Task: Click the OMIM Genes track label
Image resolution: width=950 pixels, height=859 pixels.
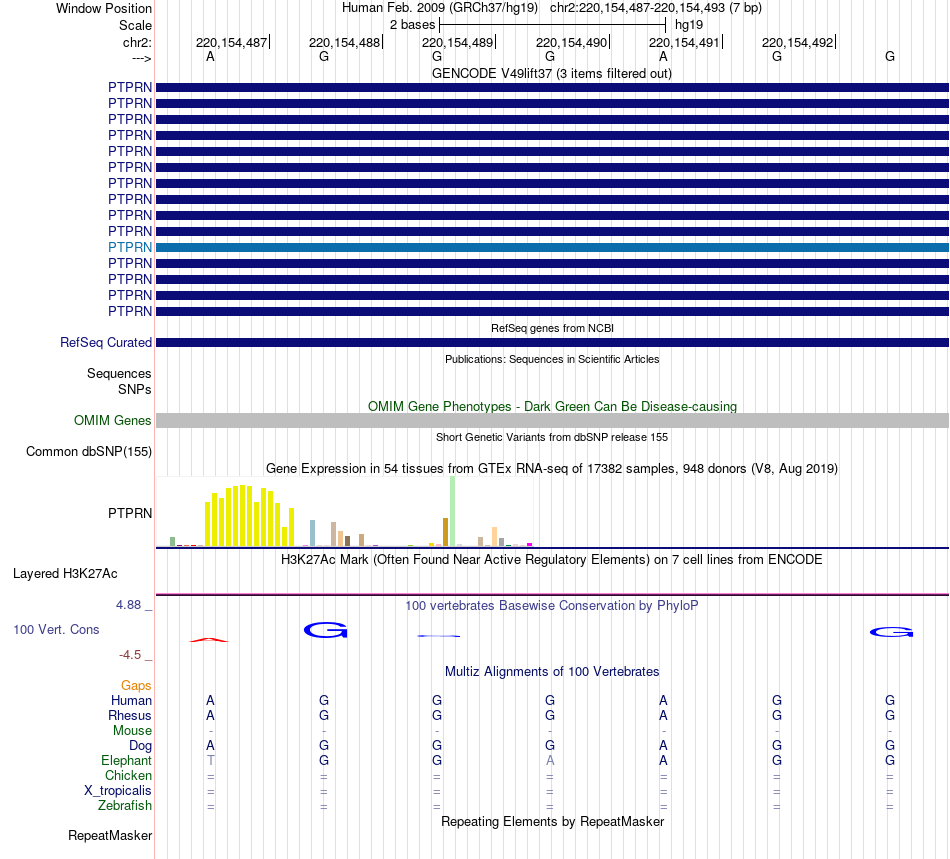Action: 113,420
